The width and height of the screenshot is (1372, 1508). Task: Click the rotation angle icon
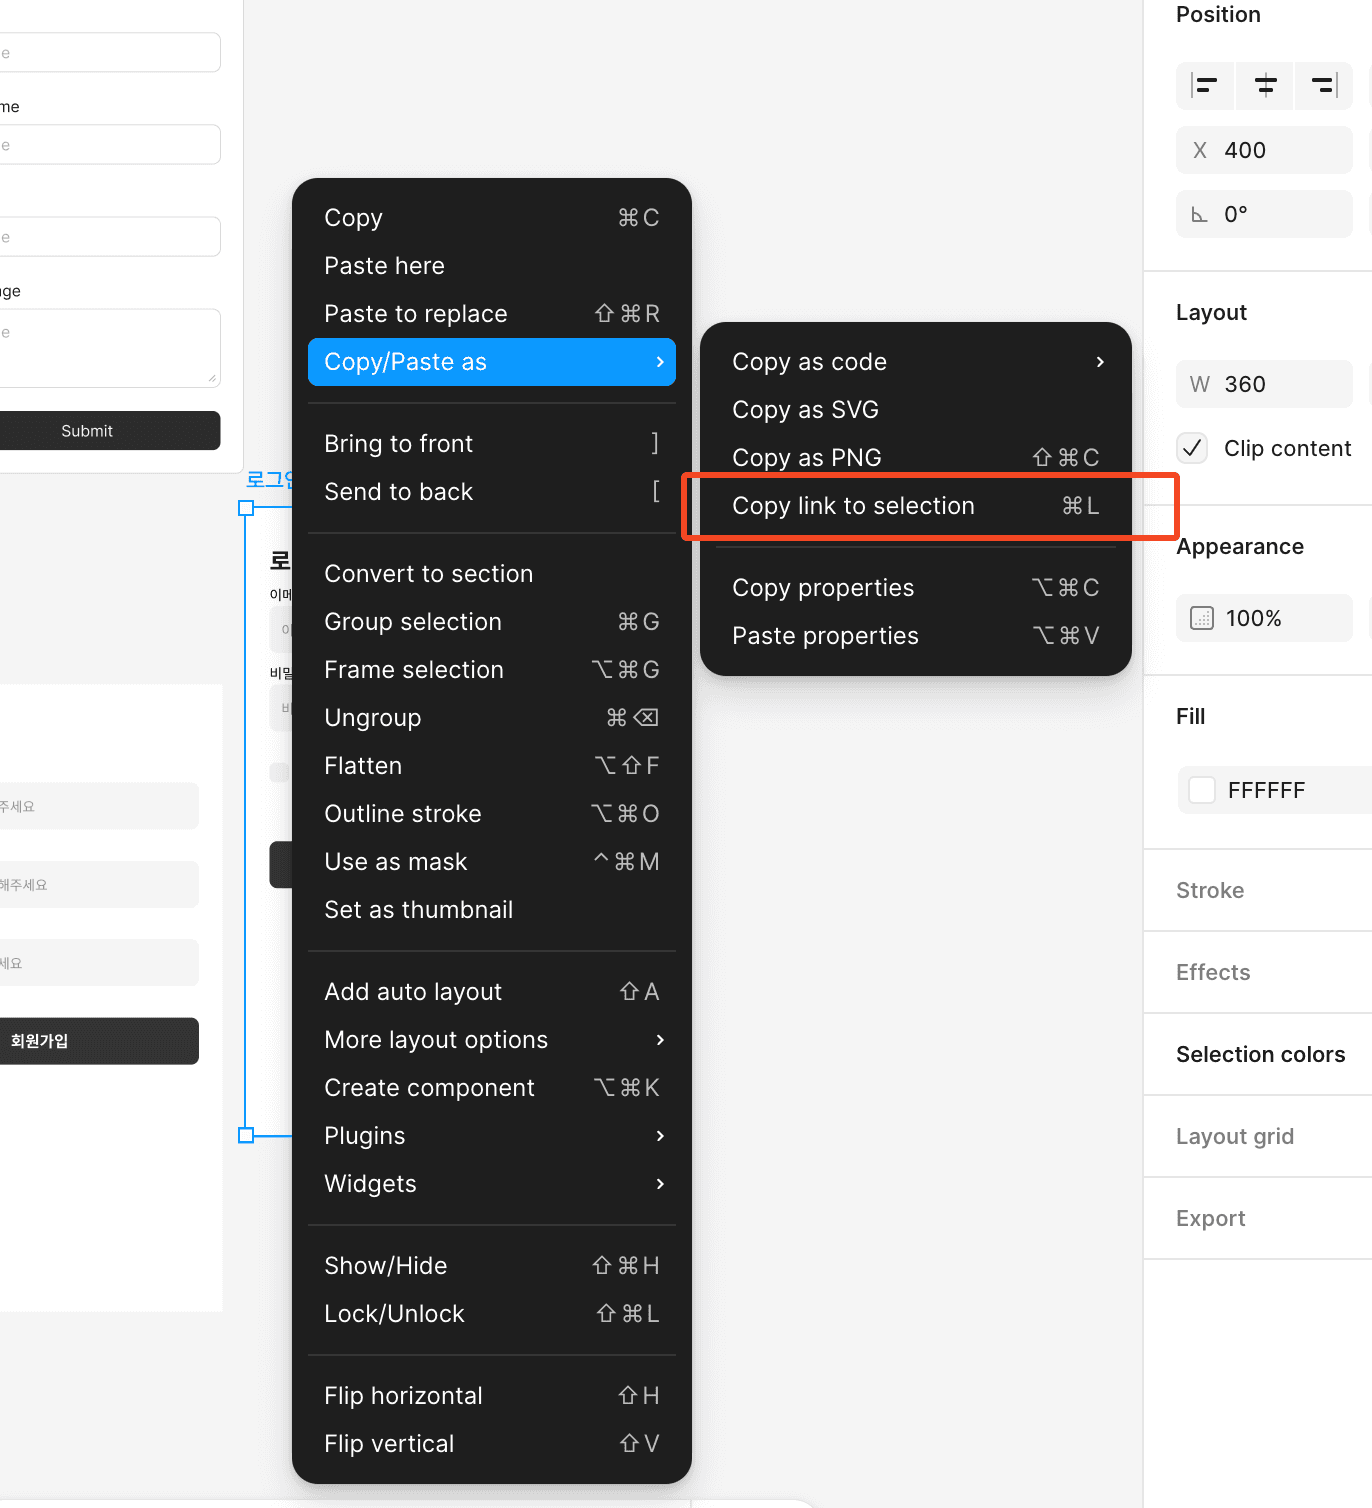point(1199,215)
